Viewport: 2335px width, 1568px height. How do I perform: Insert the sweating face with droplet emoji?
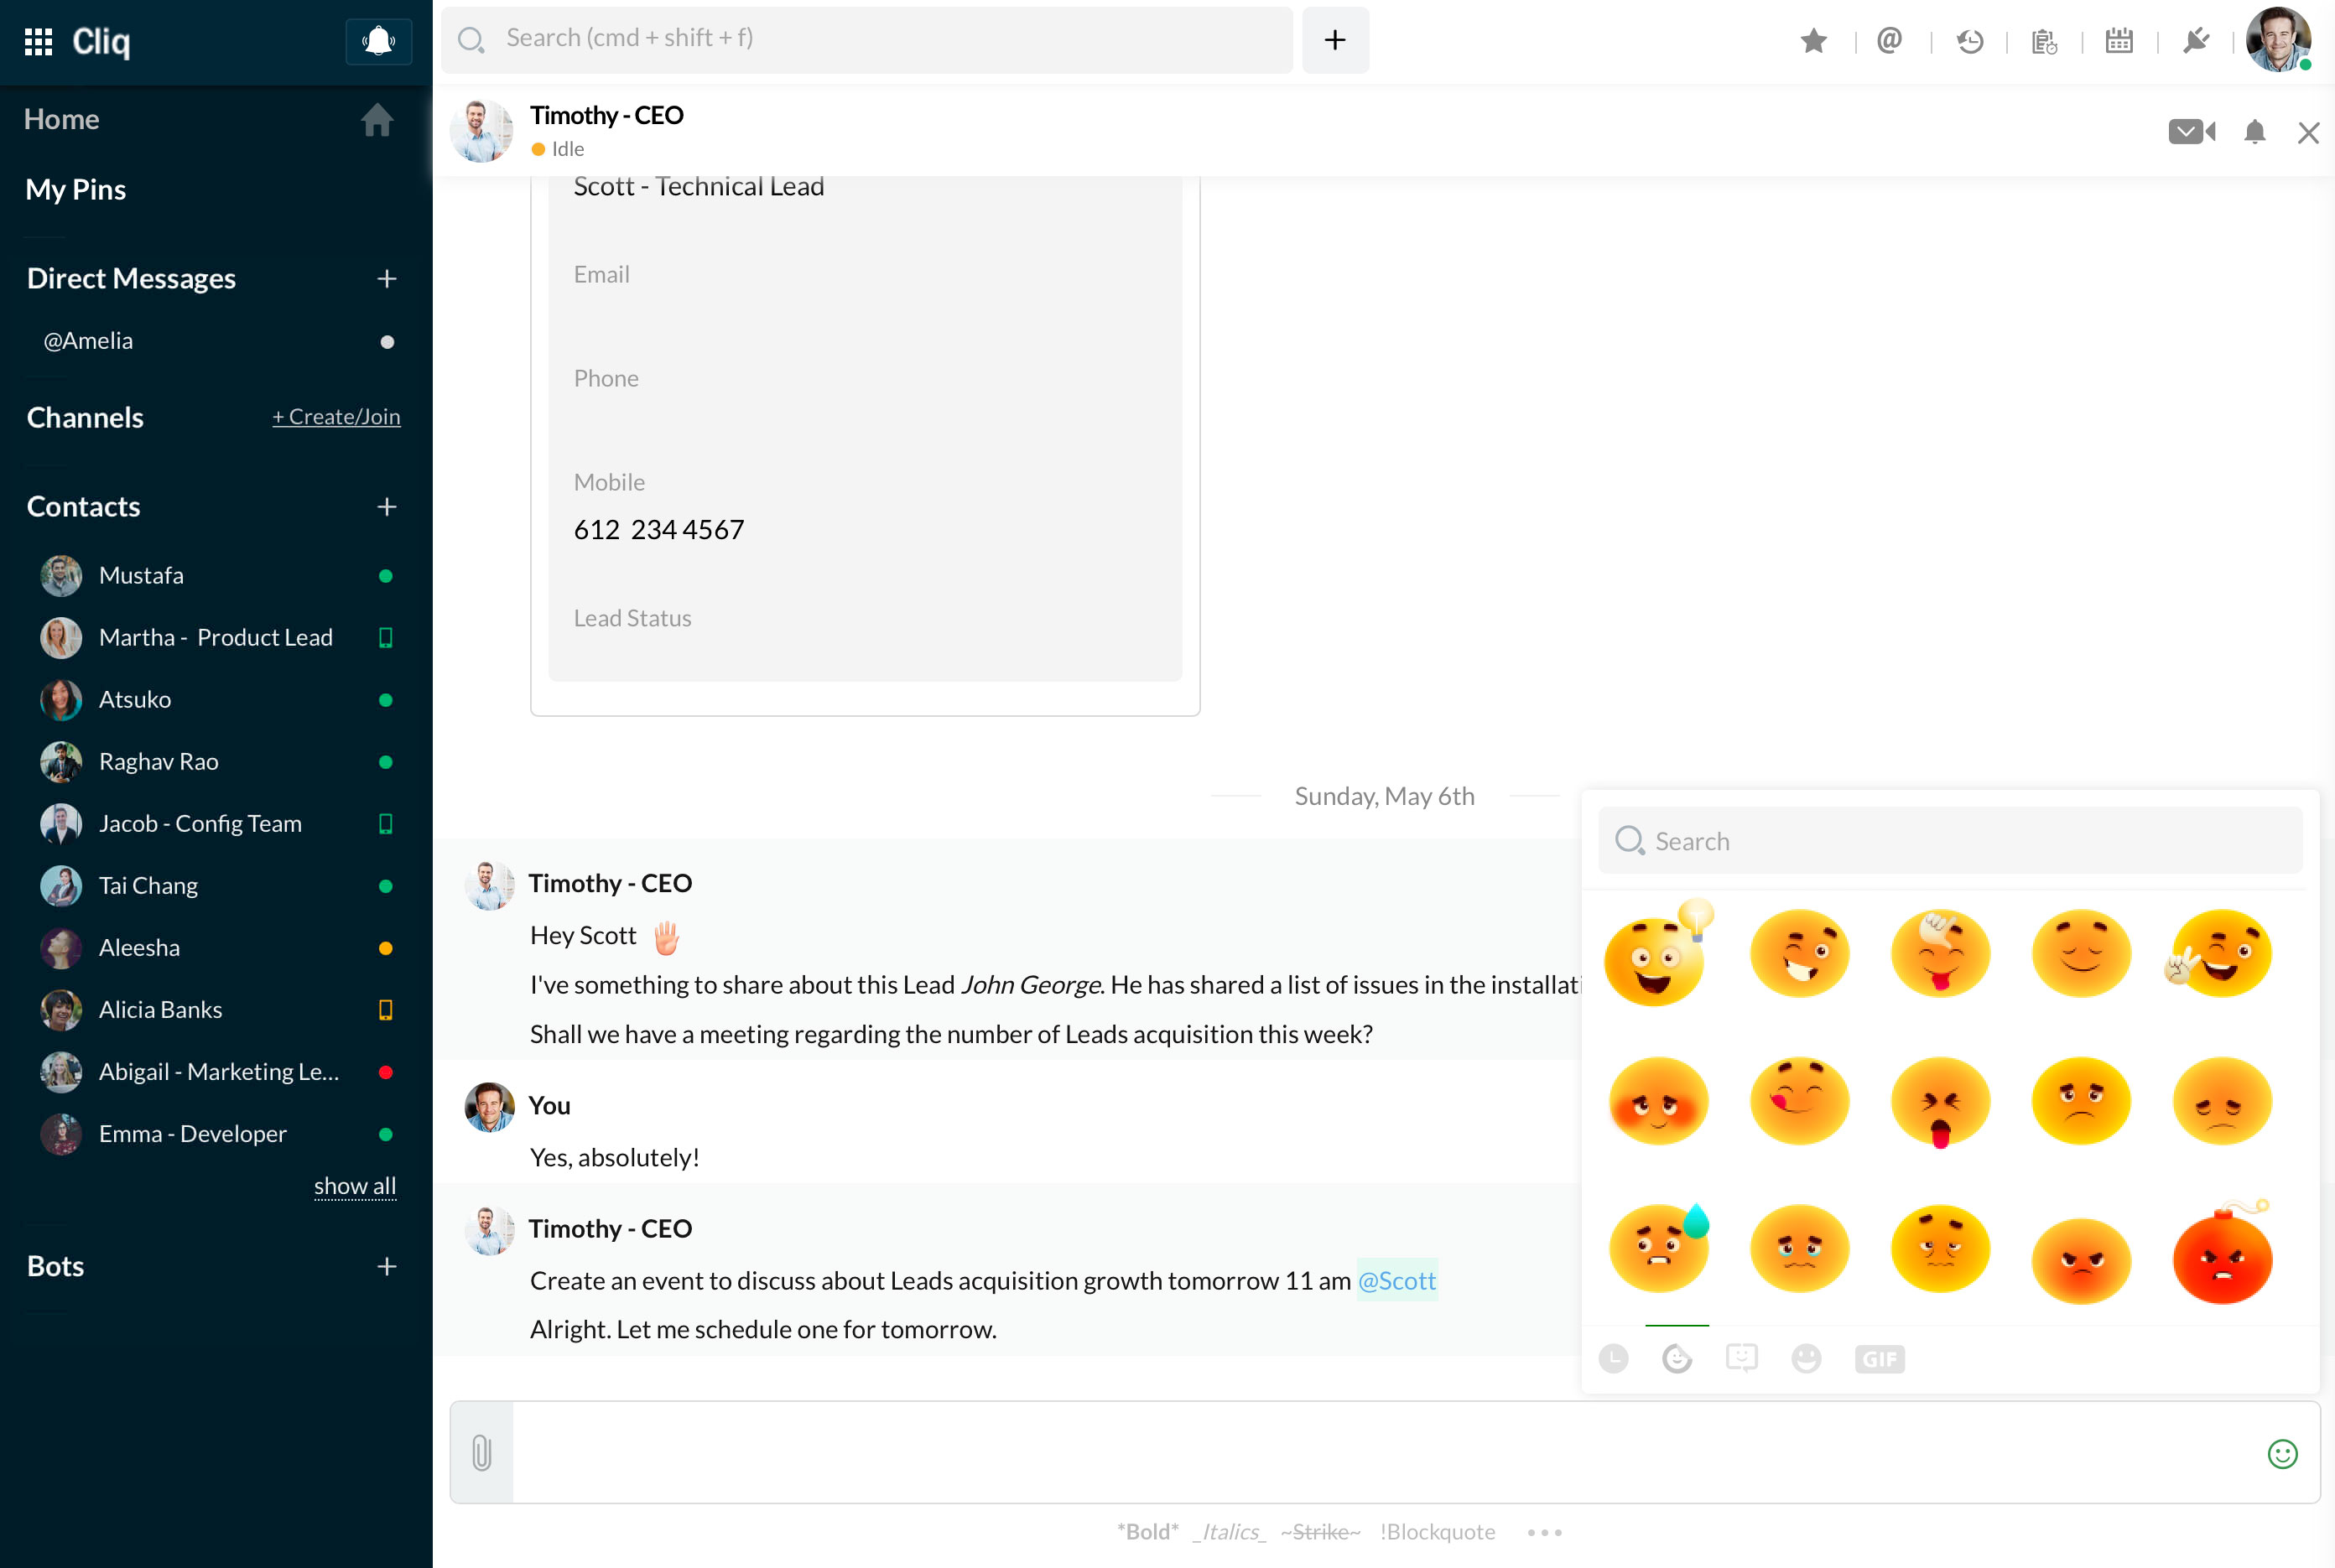1659,1248
